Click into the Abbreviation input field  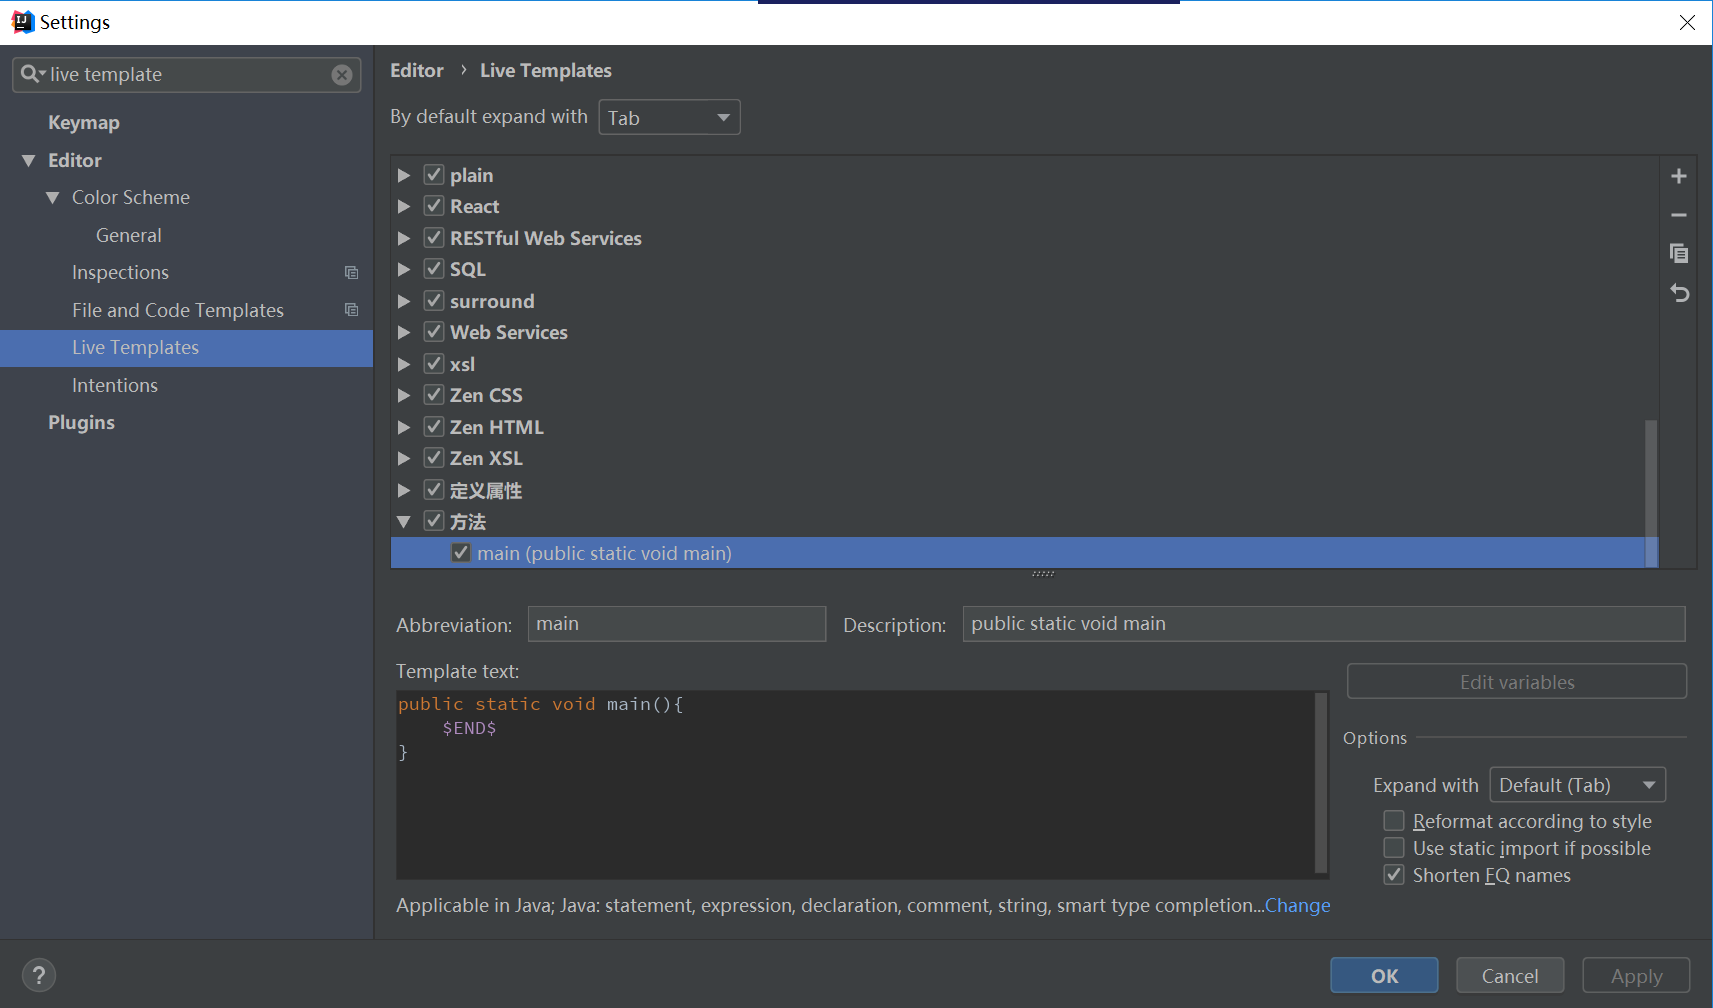tap(676, 624)
